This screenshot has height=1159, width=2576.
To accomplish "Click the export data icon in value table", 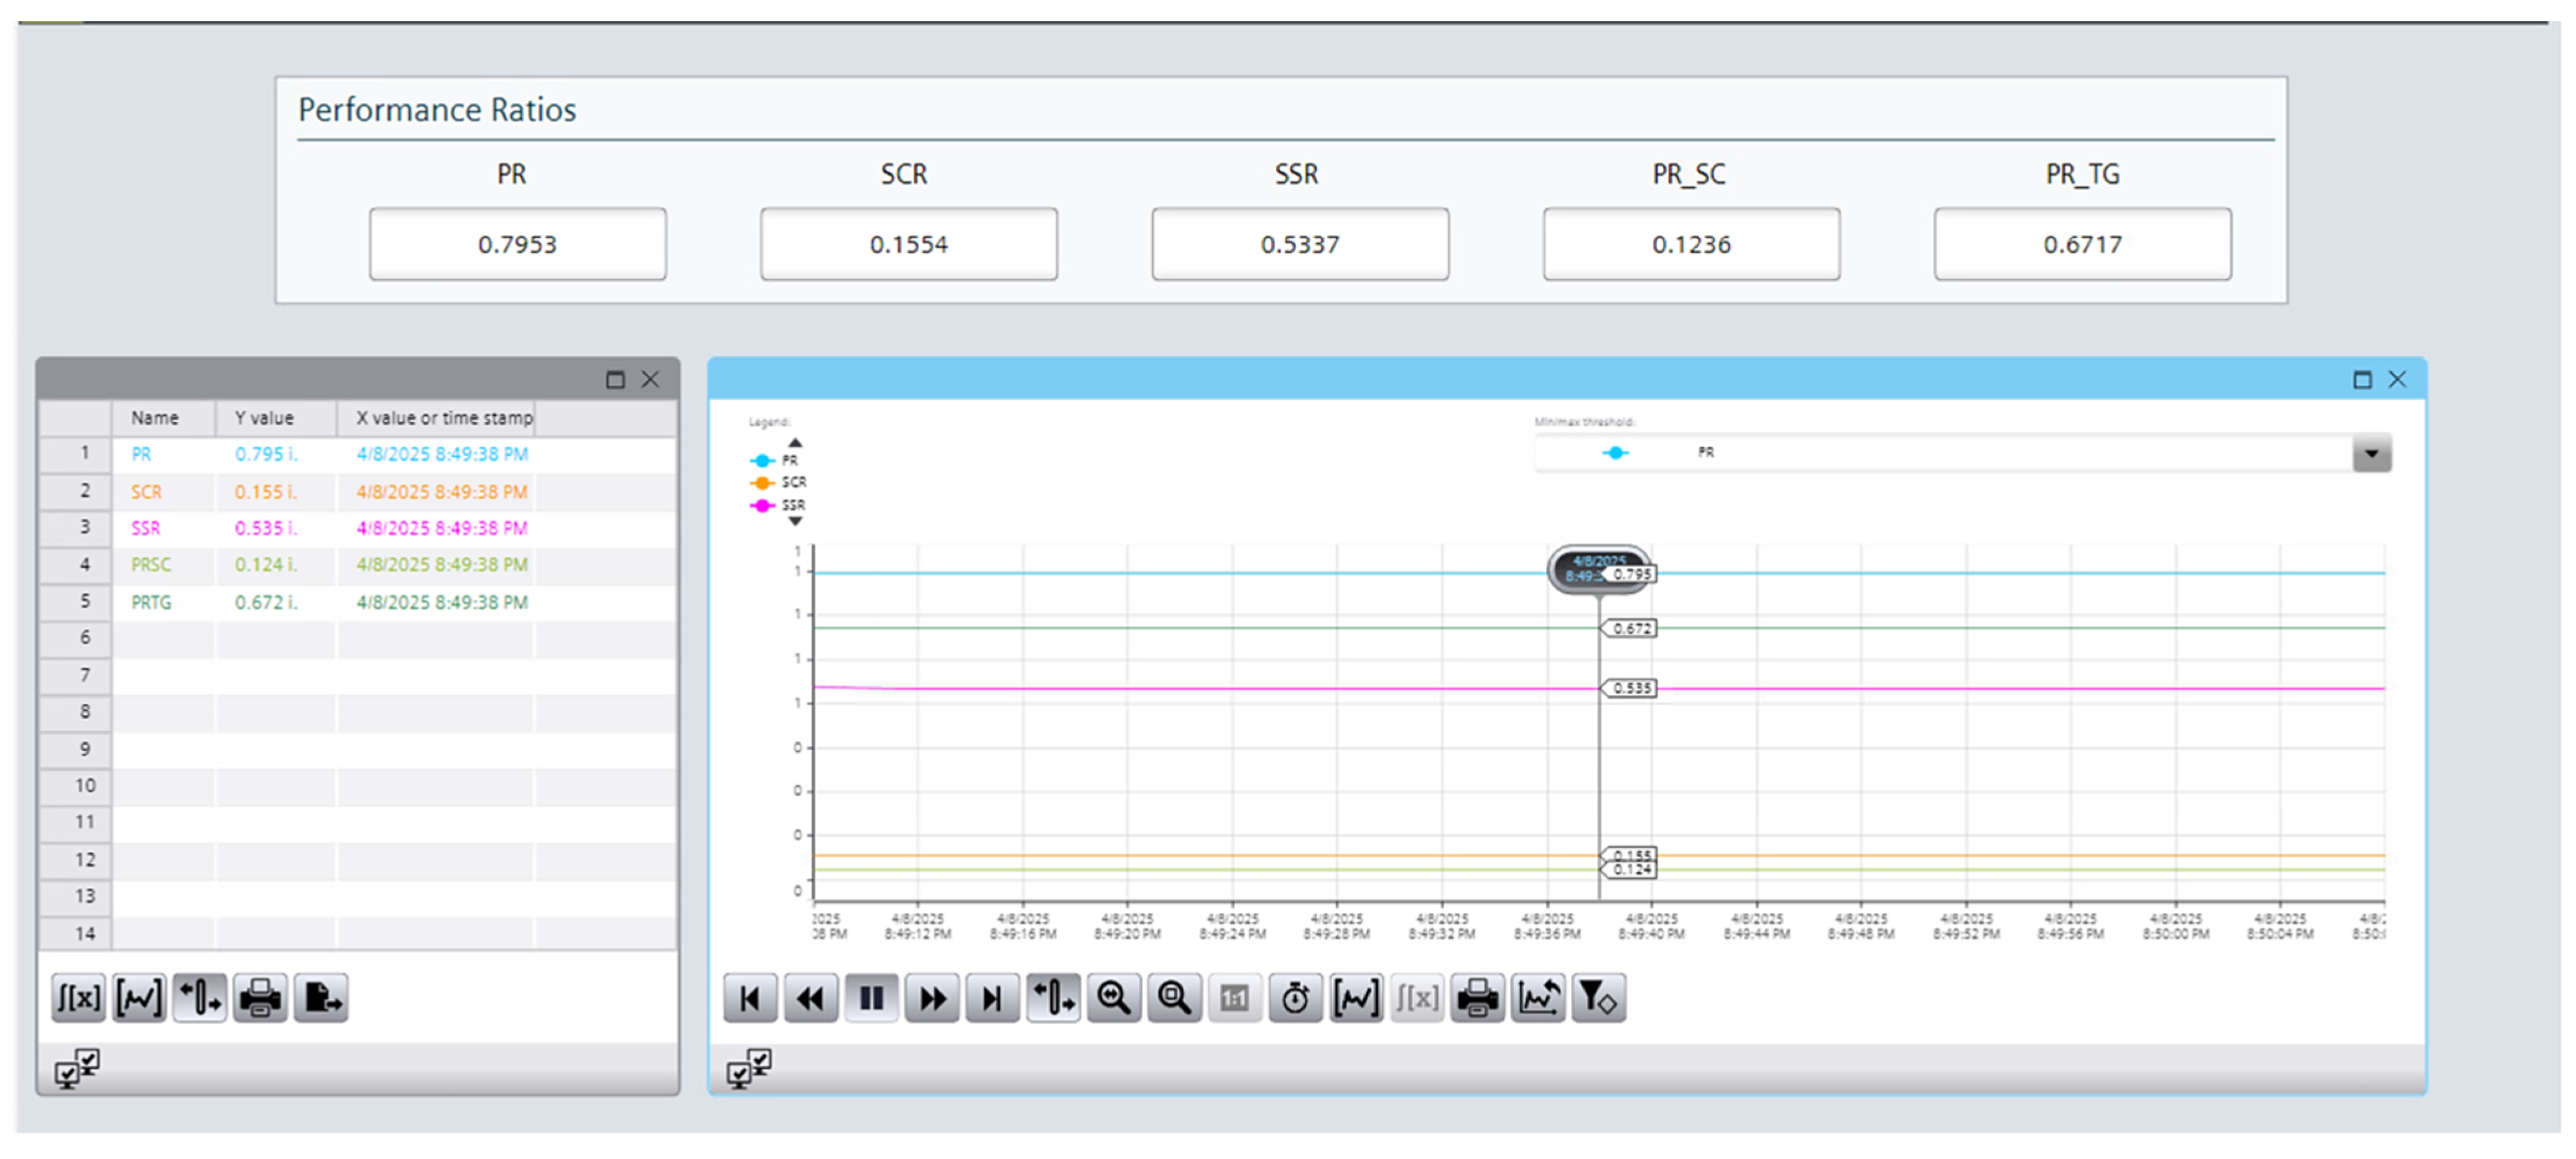I will 321,998.
